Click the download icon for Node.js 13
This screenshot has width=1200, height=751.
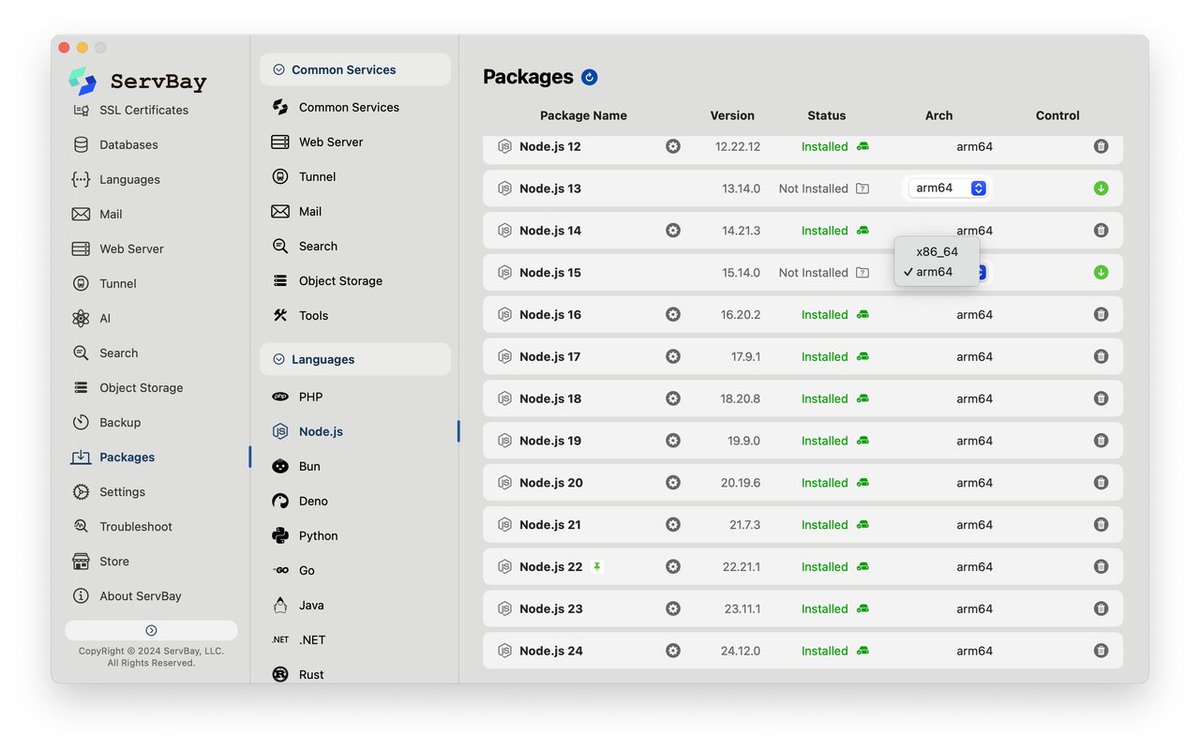[1101, 188]
